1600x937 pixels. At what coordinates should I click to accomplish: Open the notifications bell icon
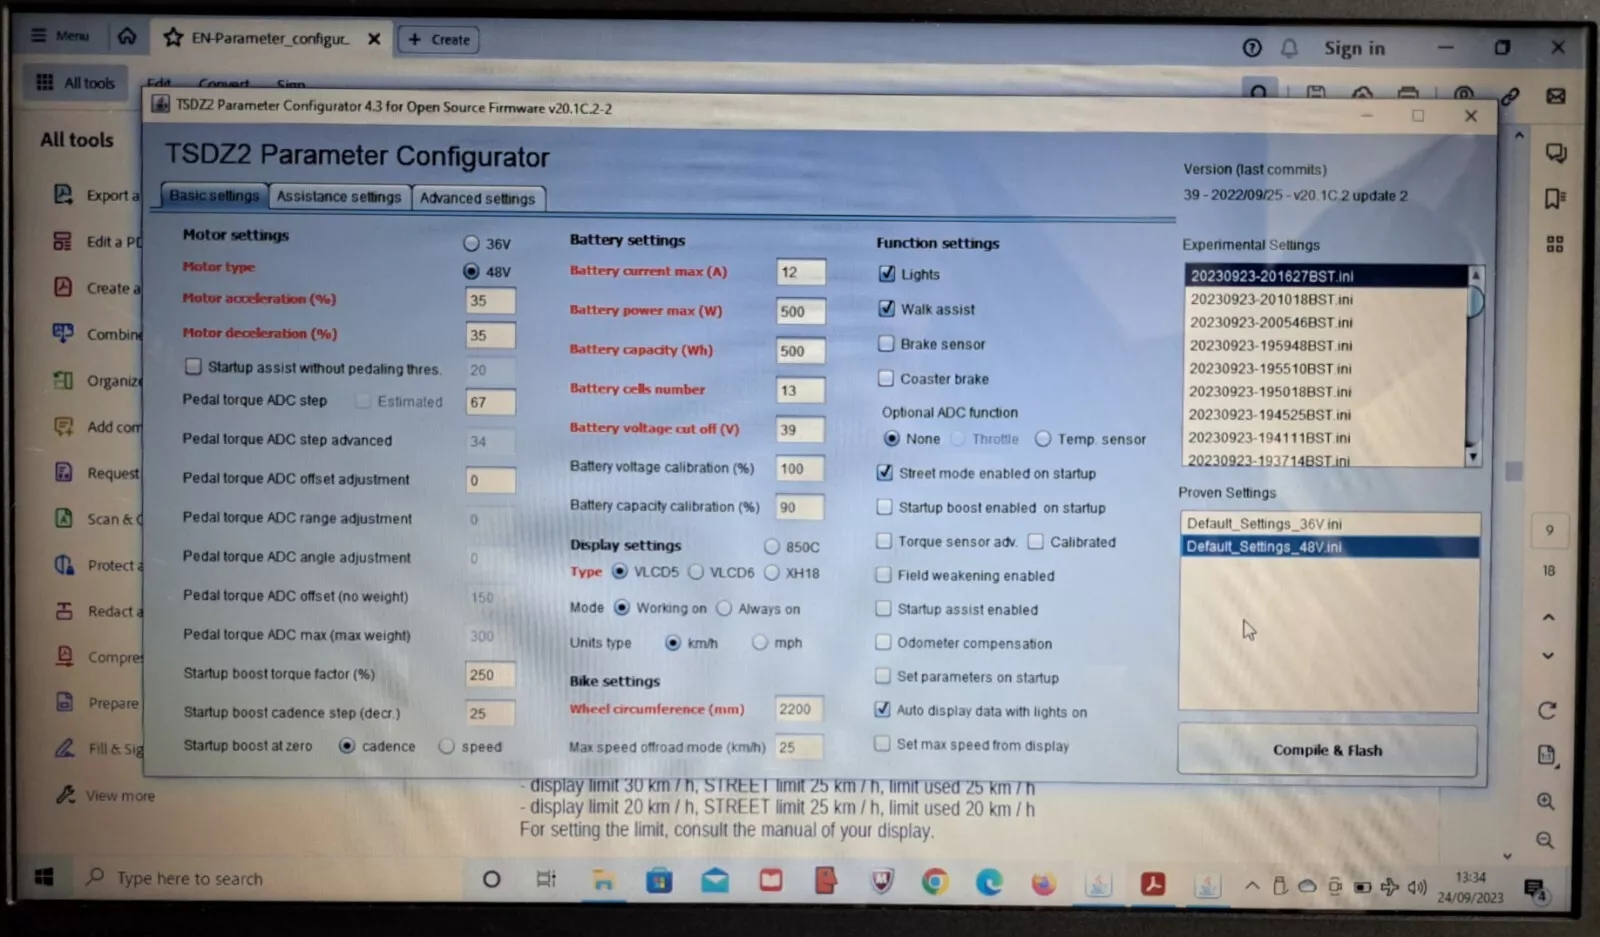click(x=1289, y=48)
